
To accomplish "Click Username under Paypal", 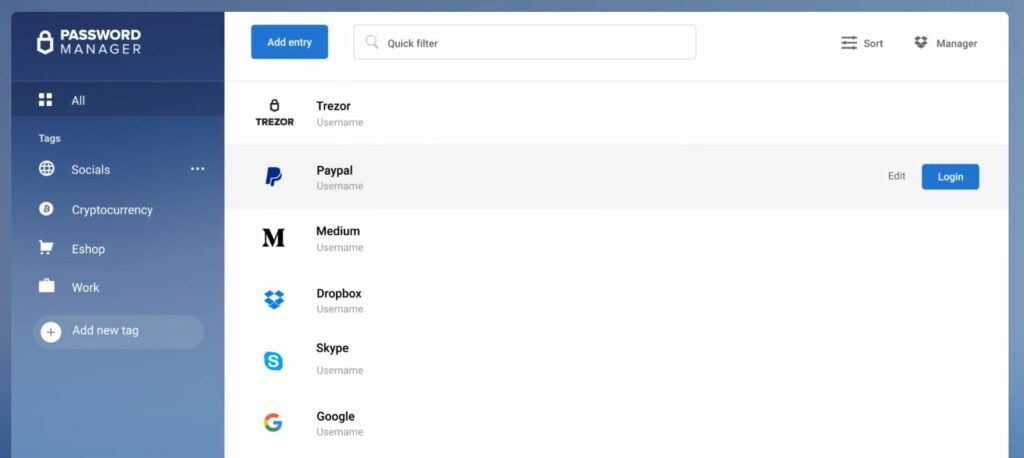I will pyautogui.click(x=340, y=186).
